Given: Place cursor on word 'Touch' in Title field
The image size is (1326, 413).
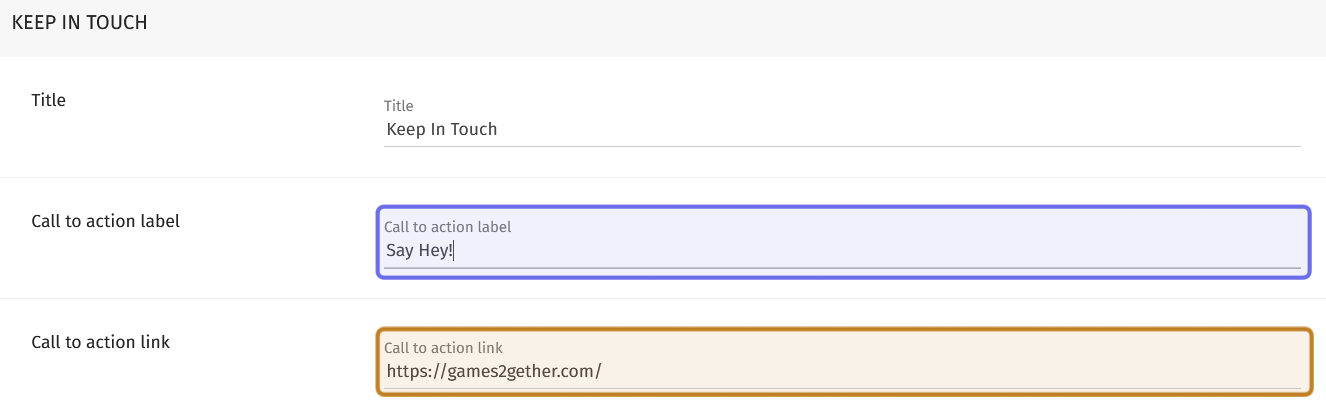Looking at the screenshot, I should click(x=475, y=129).
